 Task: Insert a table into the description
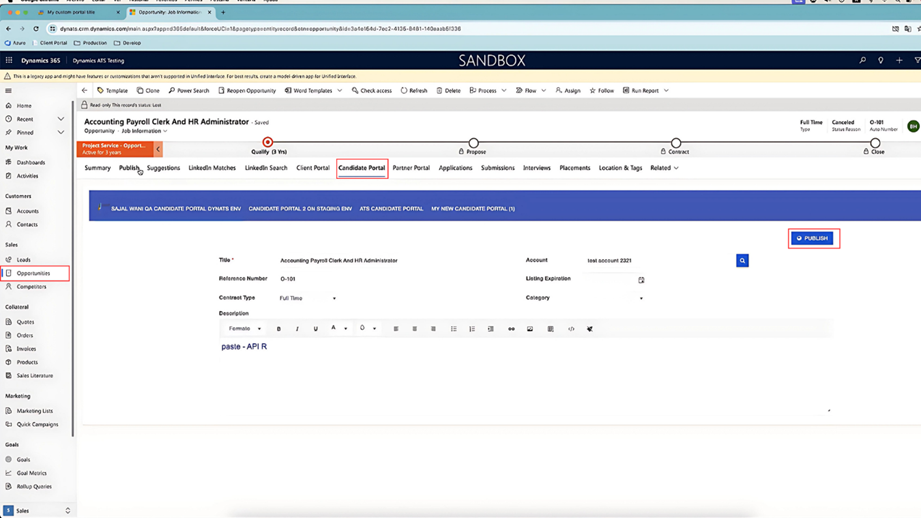point(550,329)
